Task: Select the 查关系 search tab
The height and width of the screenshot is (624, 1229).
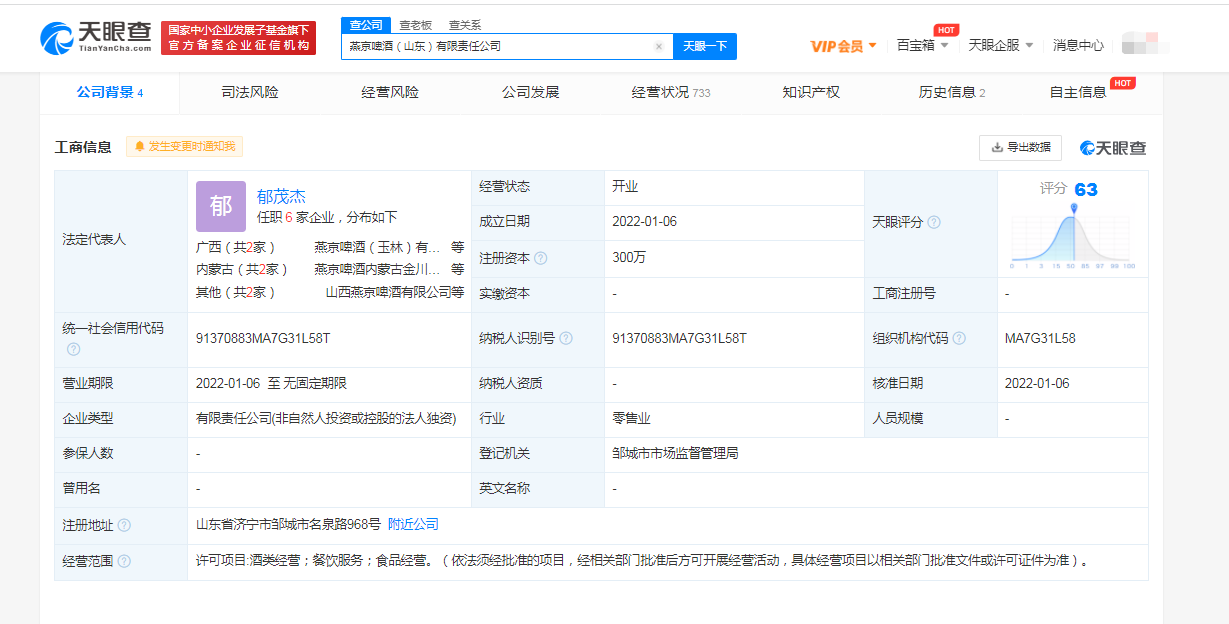Action: click(x=464, y=25)
